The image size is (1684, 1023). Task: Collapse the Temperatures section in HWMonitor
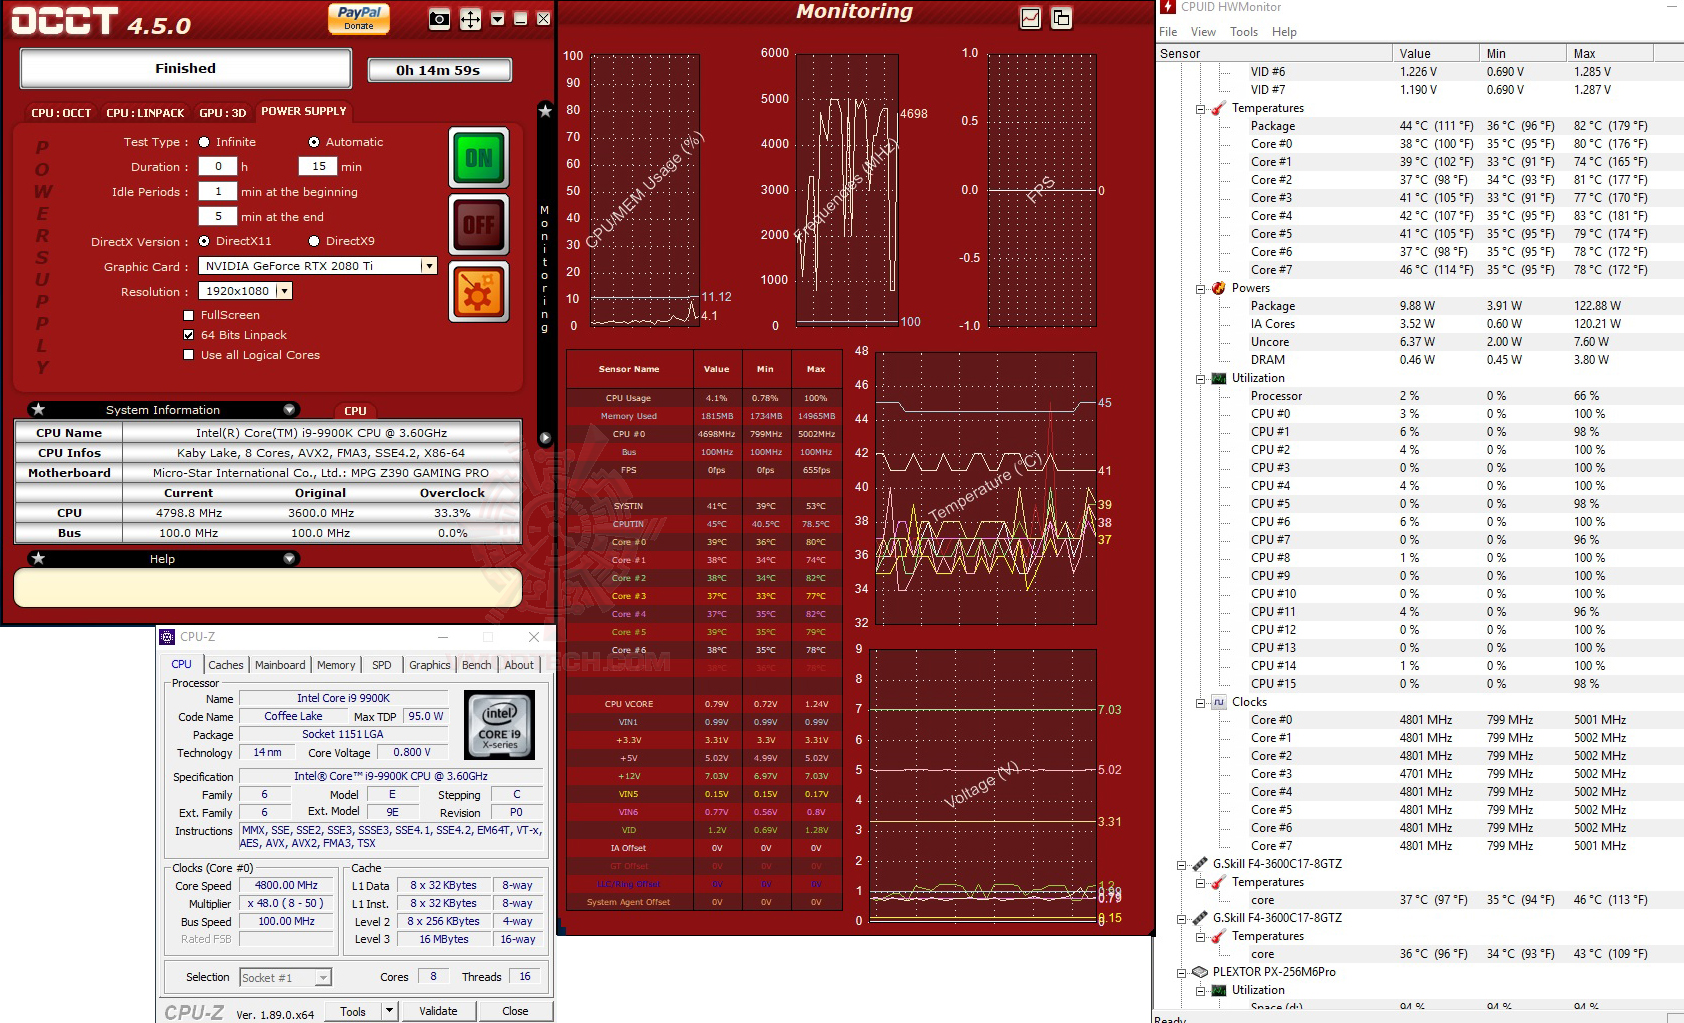point(1200,107)
